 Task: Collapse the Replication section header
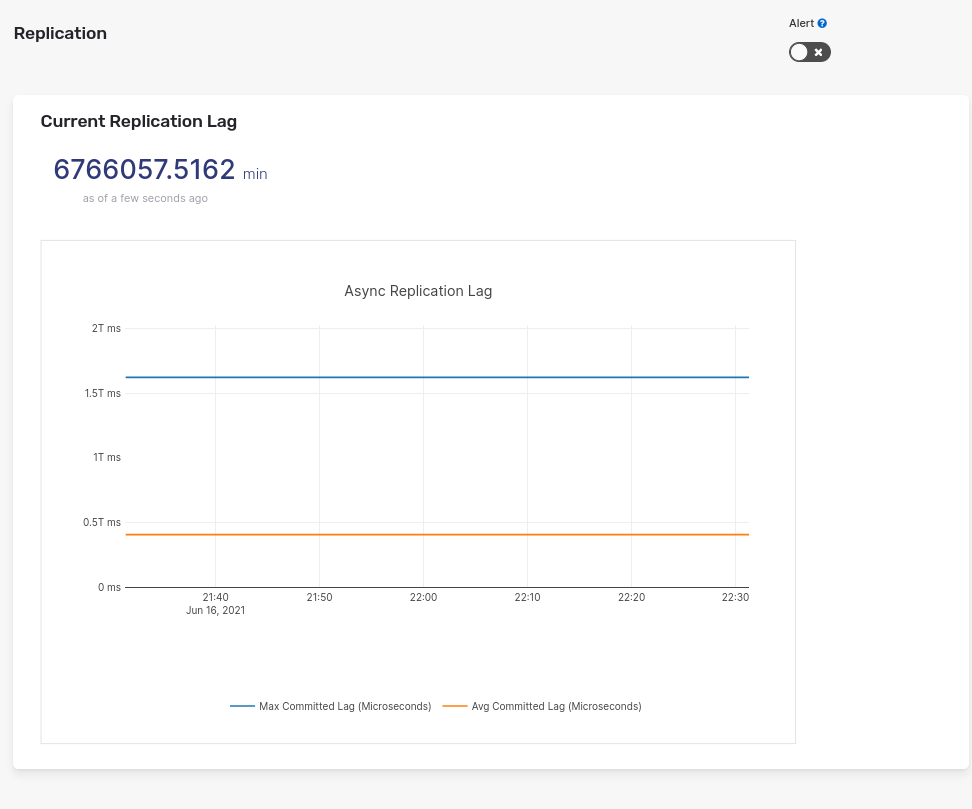point(60,33)
